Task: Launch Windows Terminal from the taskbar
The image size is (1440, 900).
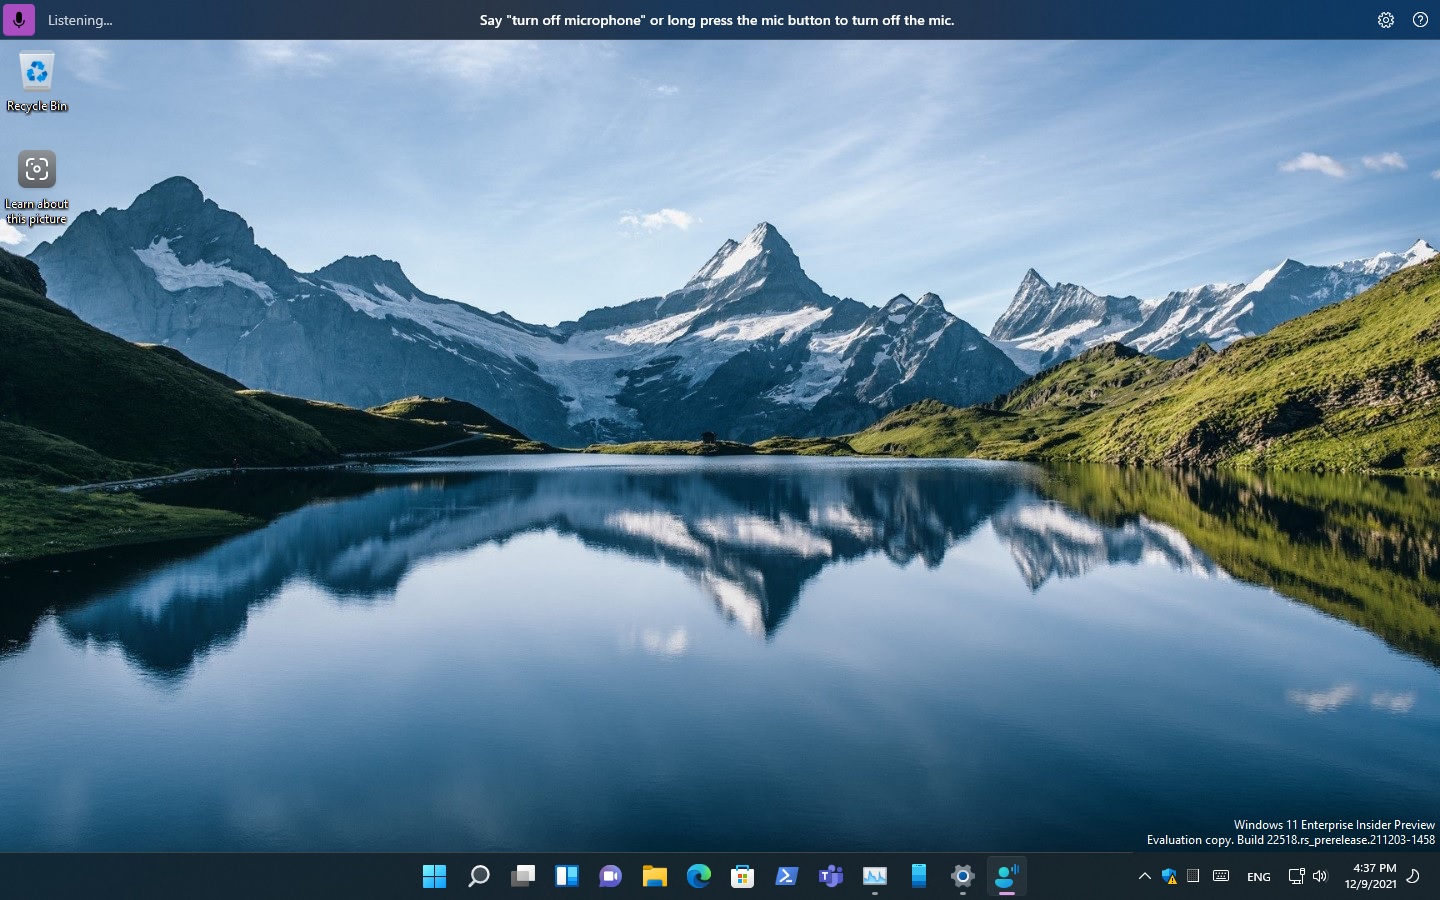Action: (786, 876)
